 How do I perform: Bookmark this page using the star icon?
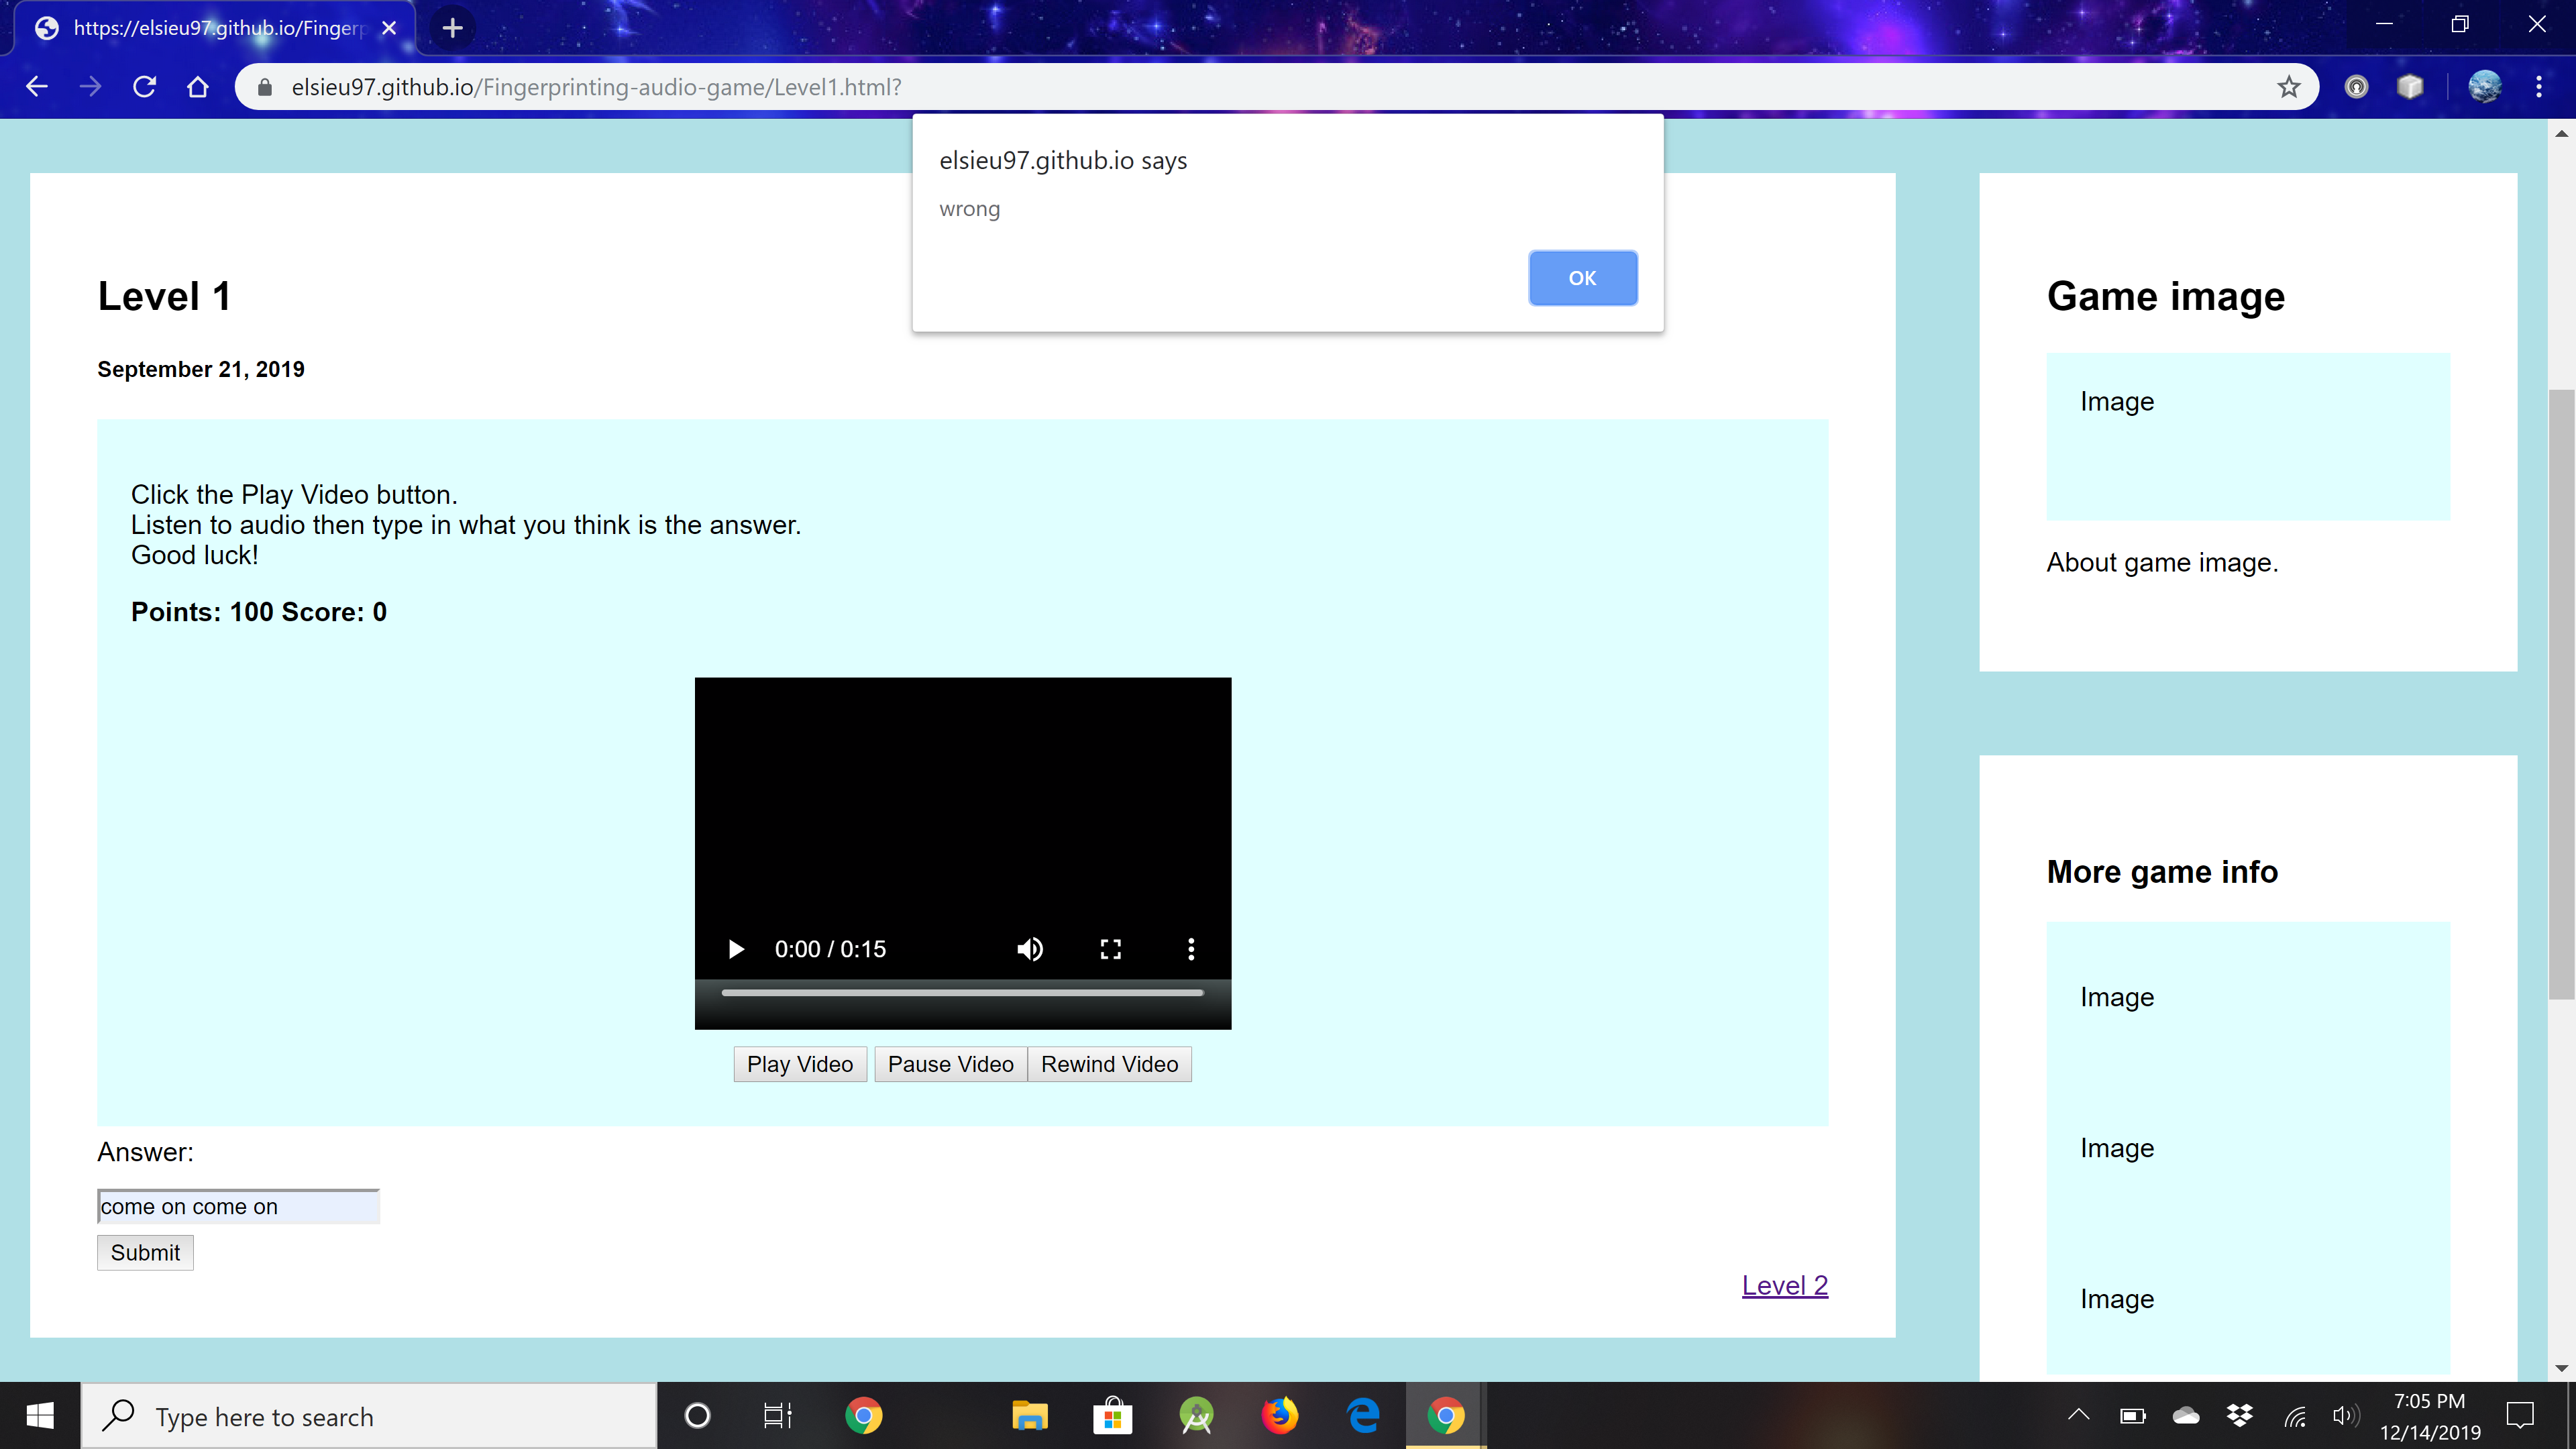[2288, 87]
